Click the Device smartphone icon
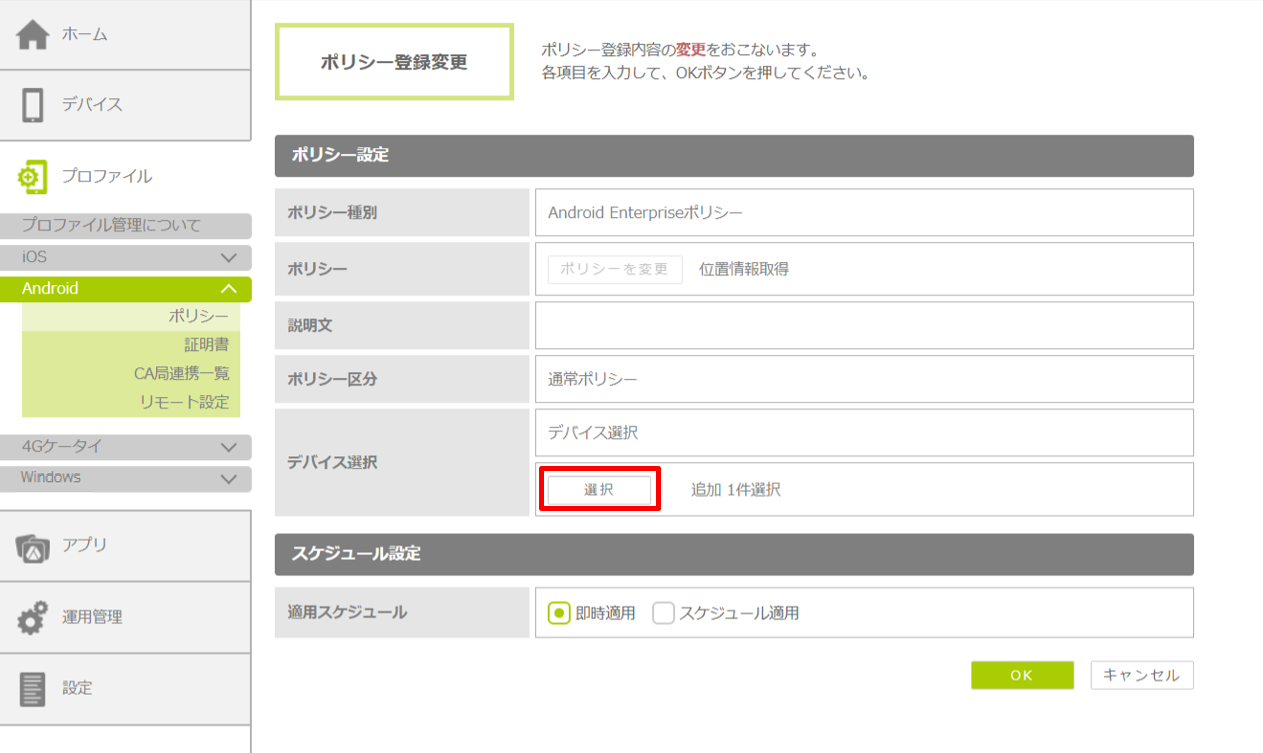 (x=32, y=105)
